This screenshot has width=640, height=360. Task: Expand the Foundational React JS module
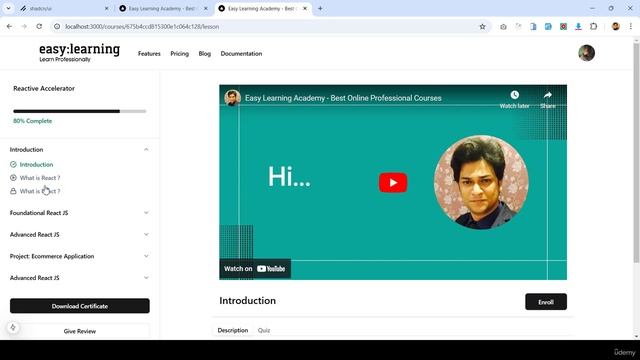tap(79, 213)
